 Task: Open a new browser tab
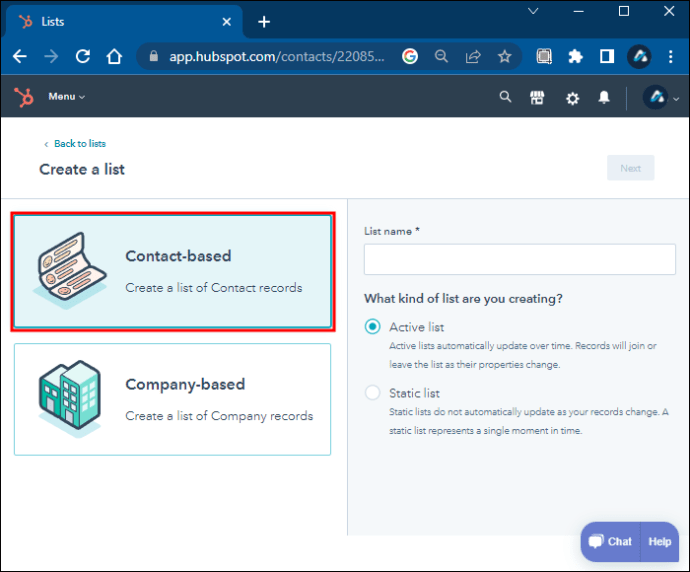pos(264,22)
